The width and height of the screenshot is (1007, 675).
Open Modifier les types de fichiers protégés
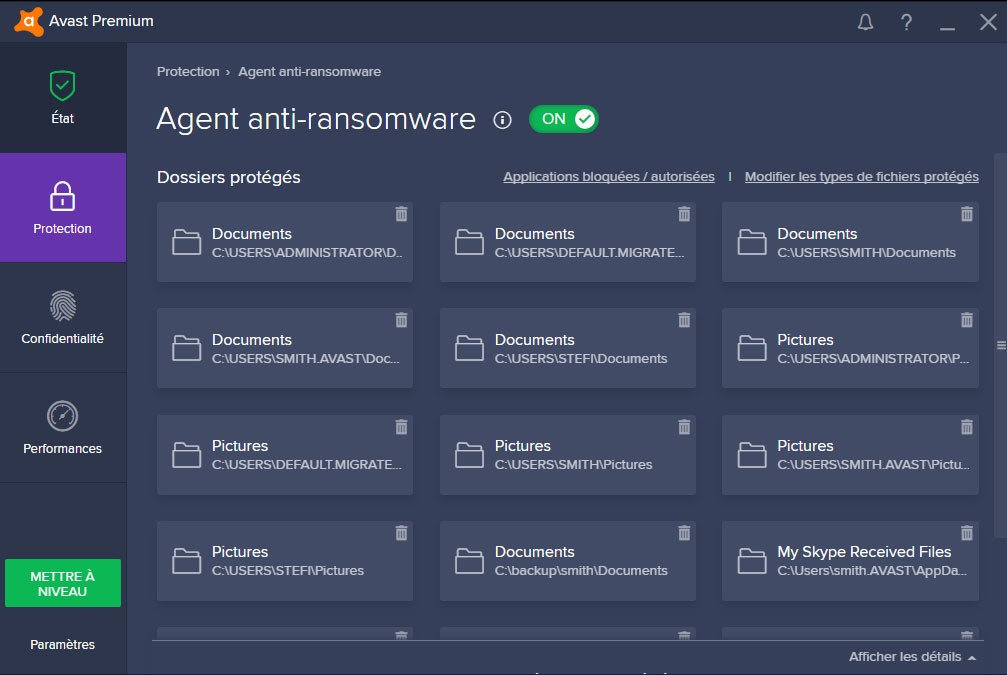861,176
